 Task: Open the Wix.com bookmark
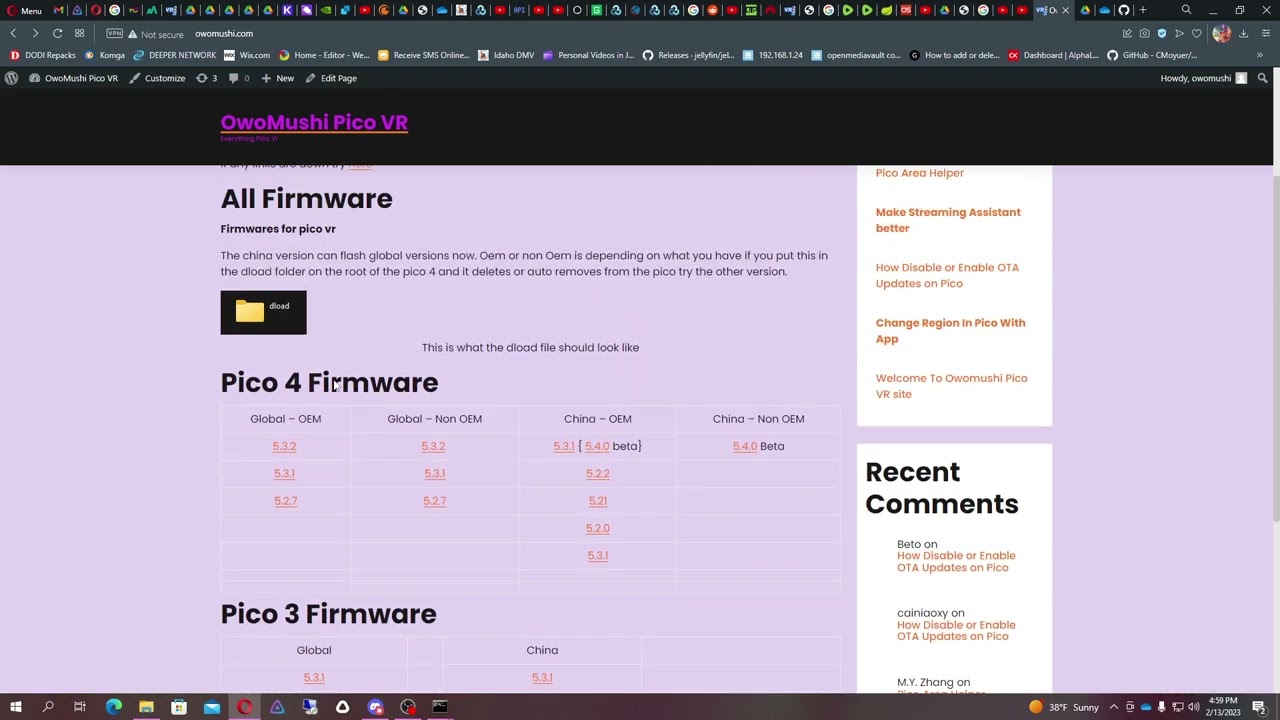(x=247, y=55)
